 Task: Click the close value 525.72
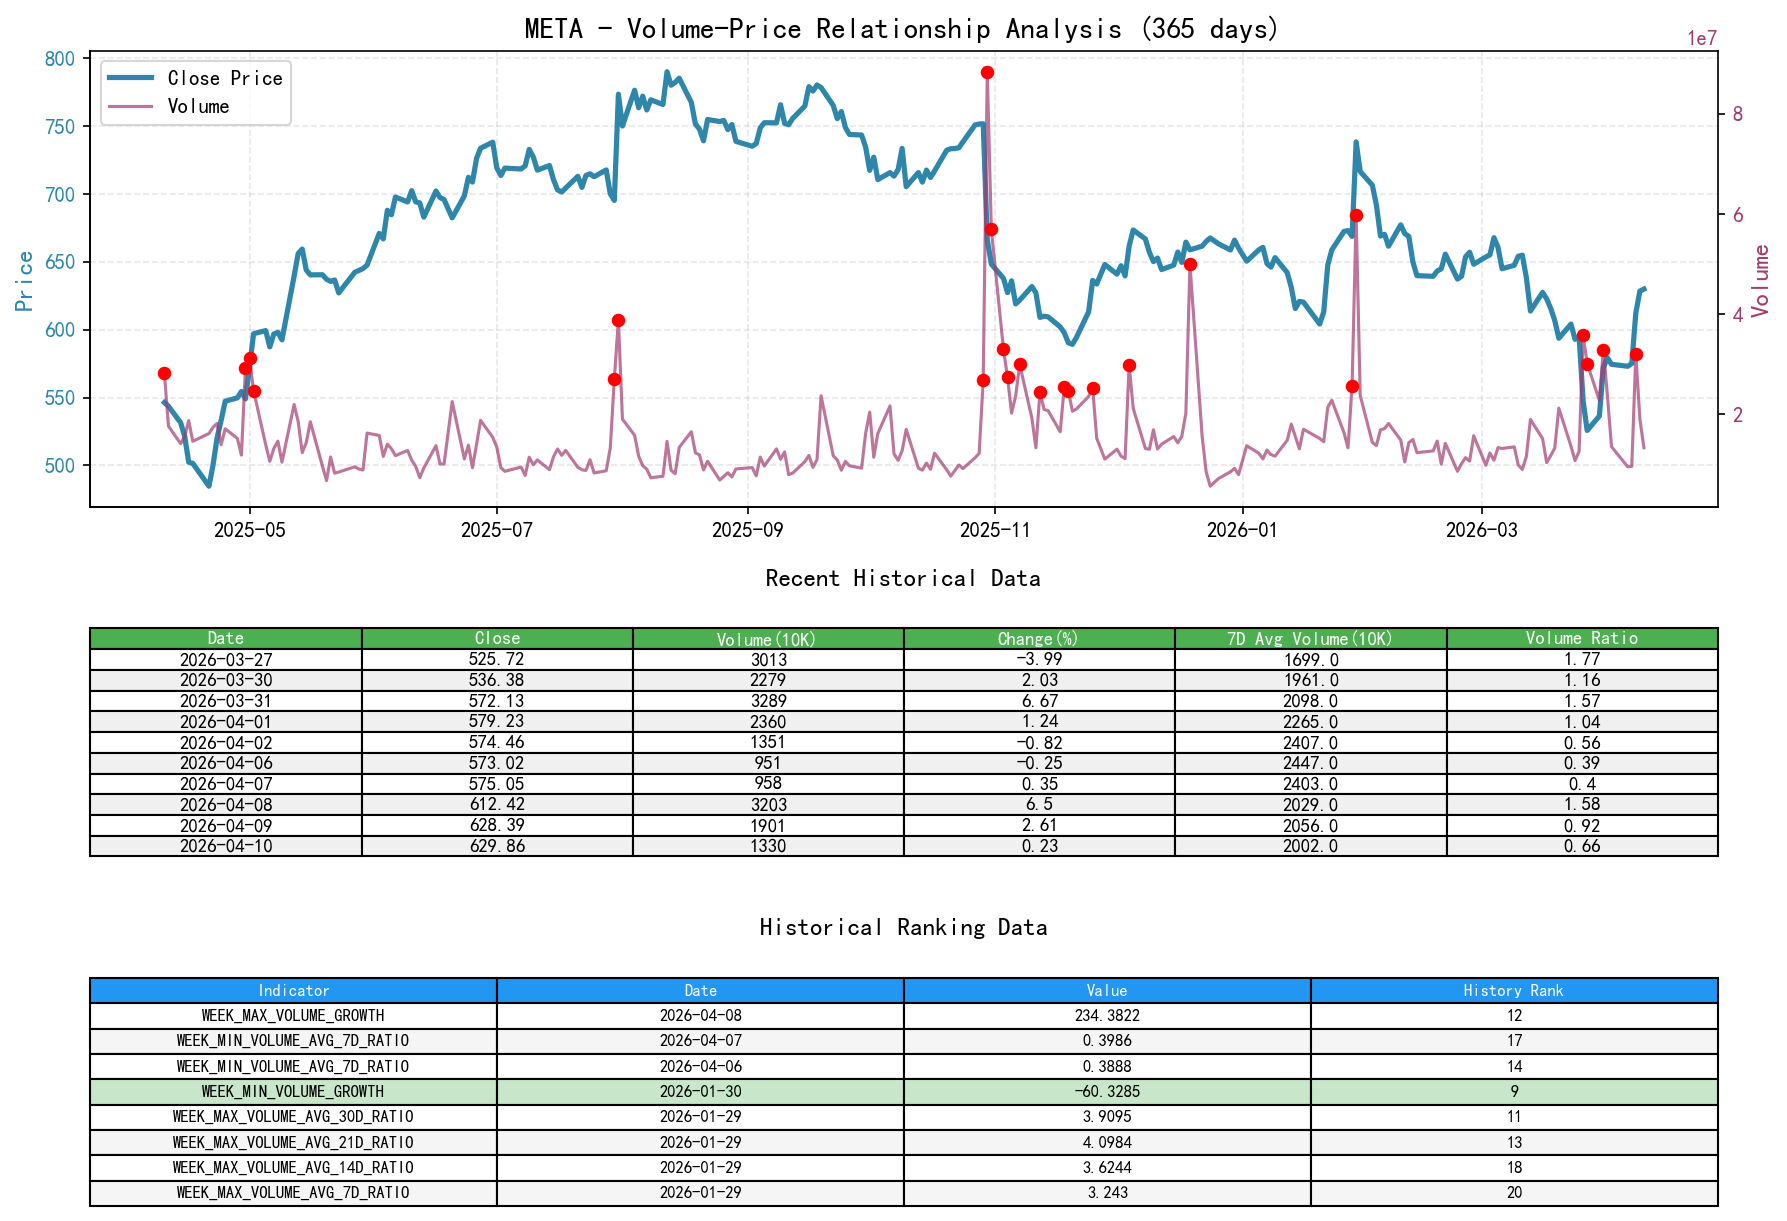click(497, 660)
